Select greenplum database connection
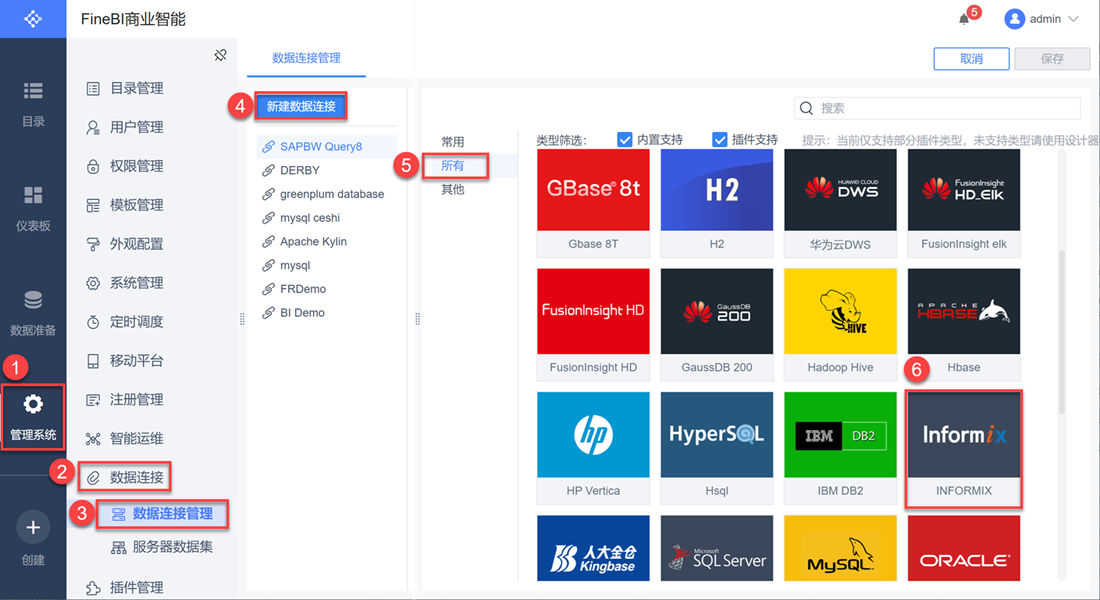Image resolution: width=1100 pixels, height=600 pixels. (326, 194)
